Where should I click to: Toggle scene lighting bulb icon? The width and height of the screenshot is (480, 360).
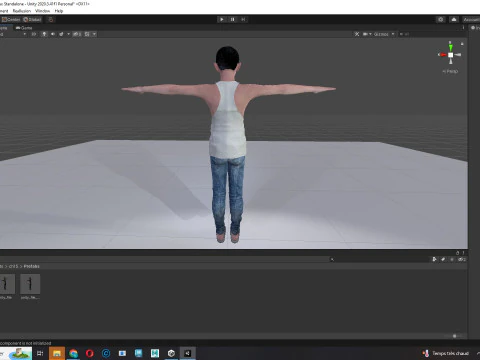[x=44, y=34]
